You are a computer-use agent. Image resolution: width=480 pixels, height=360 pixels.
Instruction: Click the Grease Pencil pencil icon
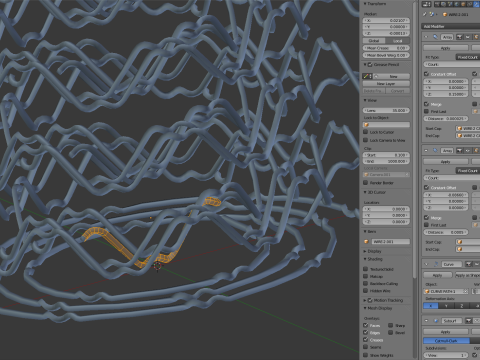(x=367, y=76)
